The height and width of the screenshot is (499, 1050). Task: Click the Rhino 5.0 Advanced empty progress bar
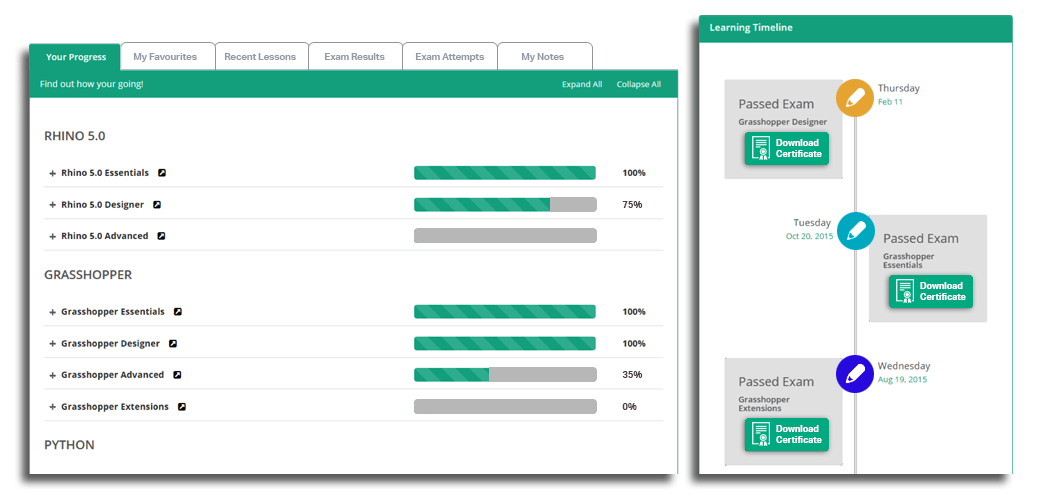pyautogui.click(x=505, y=236)
